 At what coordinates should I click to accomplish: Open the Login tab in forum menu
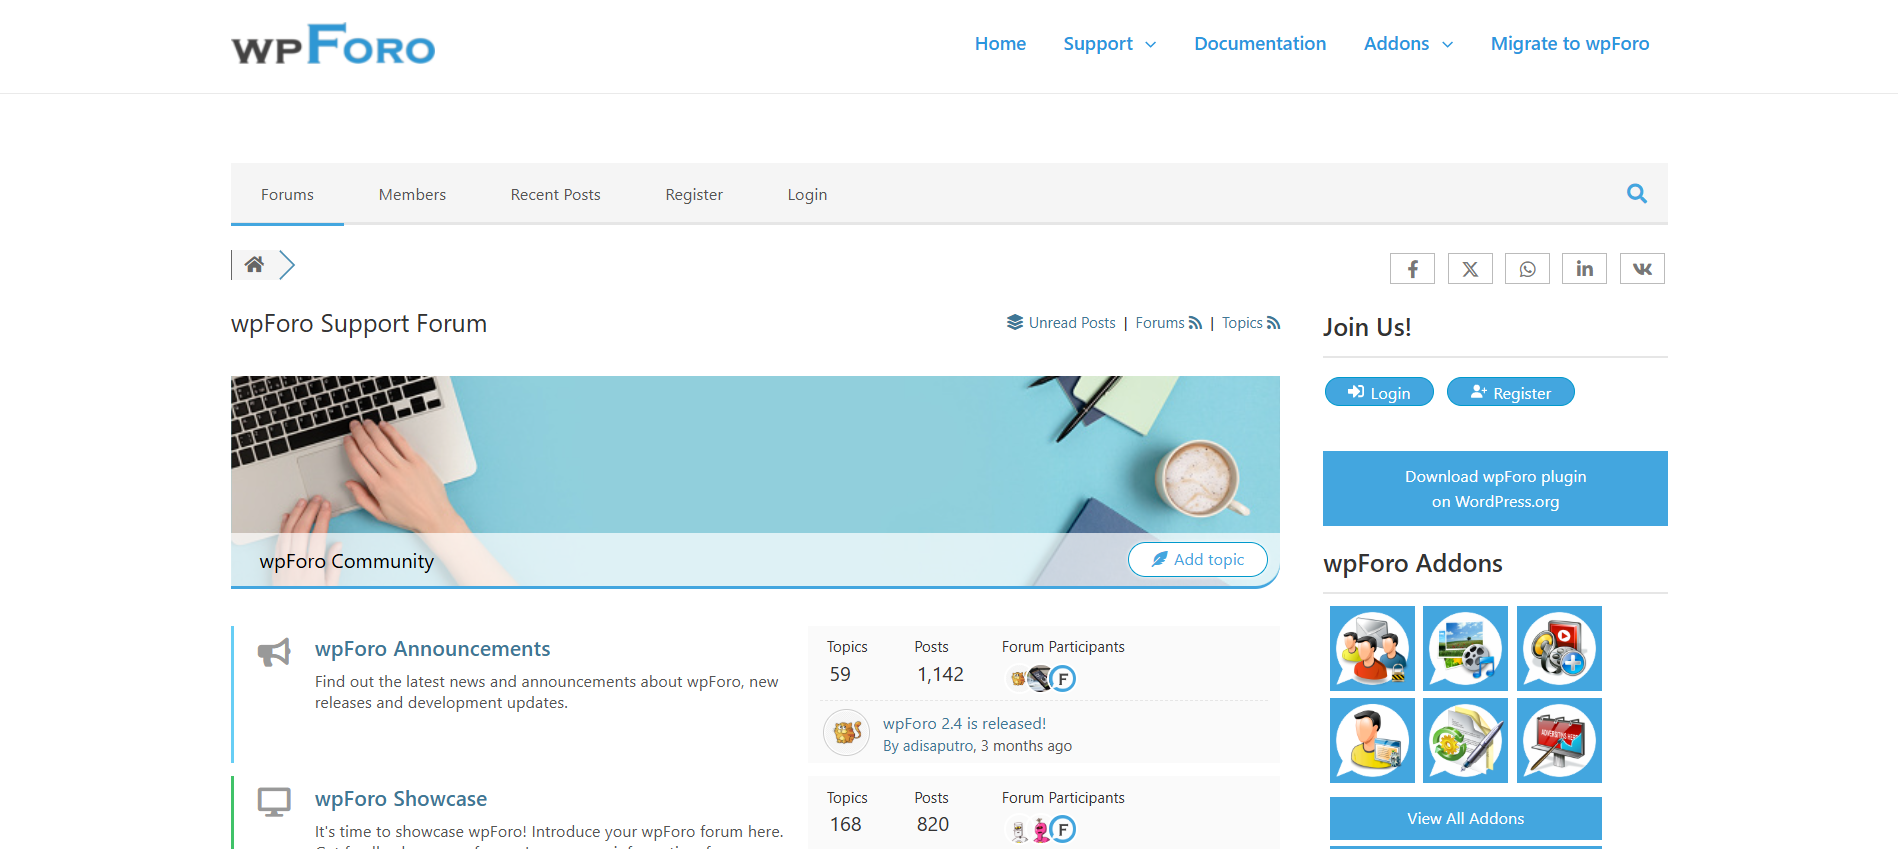pyautogui.click(x=807, y=194)
